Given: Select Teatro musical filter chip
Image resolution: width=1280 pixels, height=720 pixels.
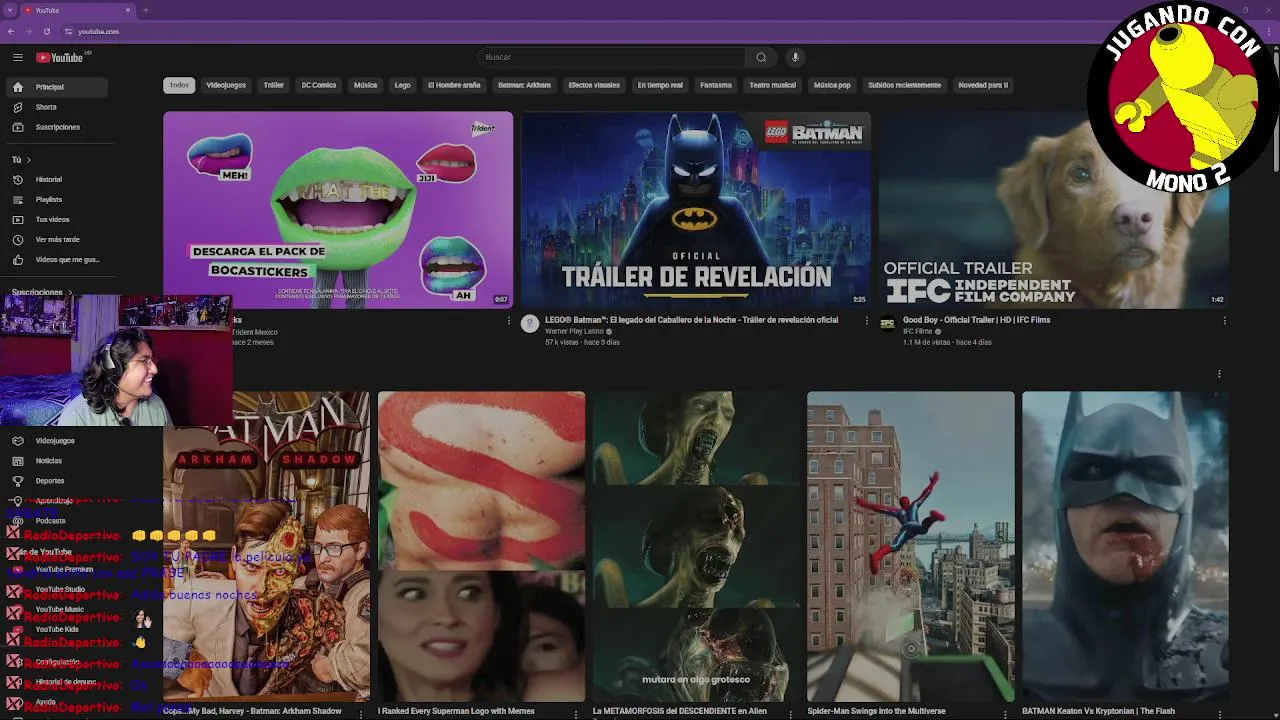Looking at the screenshot, I should [x=773, y=85].
